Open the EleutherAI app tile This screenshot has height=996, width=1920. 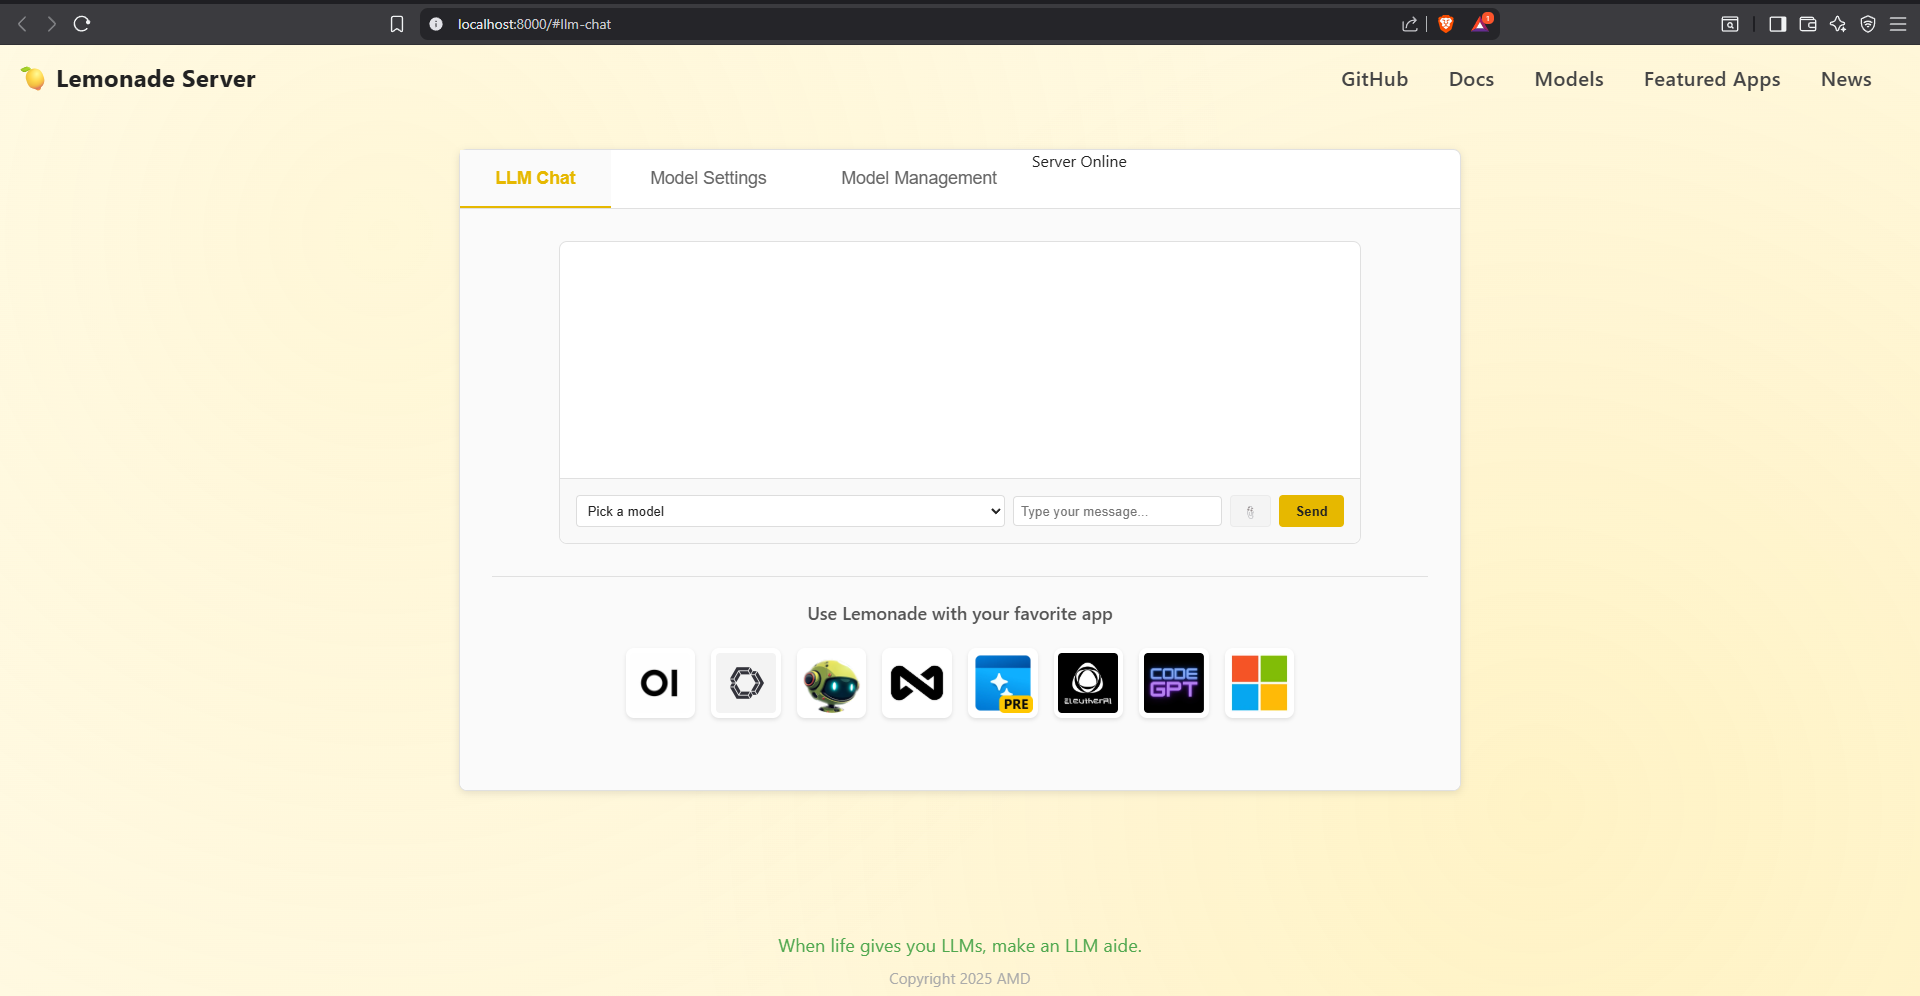click(1088, 683)
